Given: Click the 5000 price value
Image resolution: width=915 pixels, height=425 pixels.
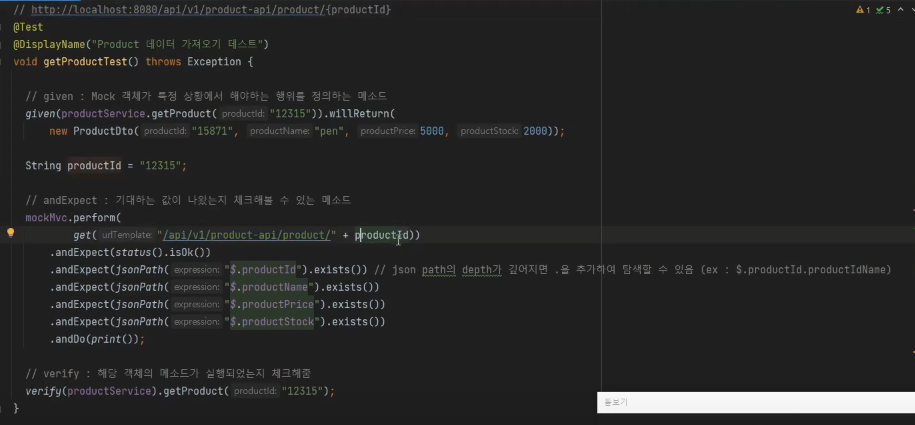Looking at the screenshot, I should [432, 131].
